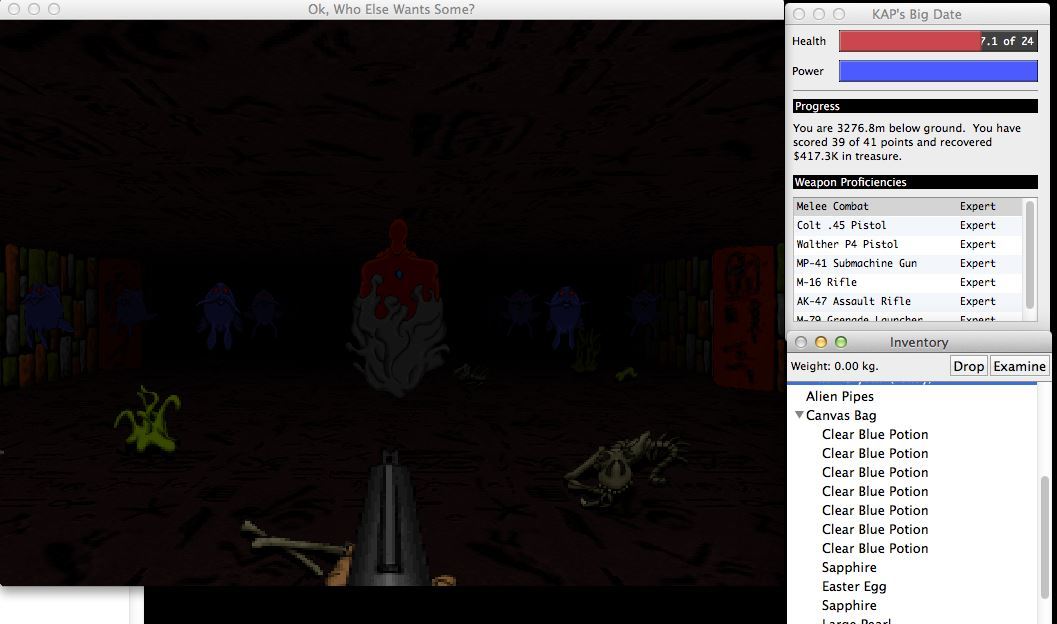Select the Sapphire just above Easter Egg
The image size is (1057, 624).
click(849, 568)
